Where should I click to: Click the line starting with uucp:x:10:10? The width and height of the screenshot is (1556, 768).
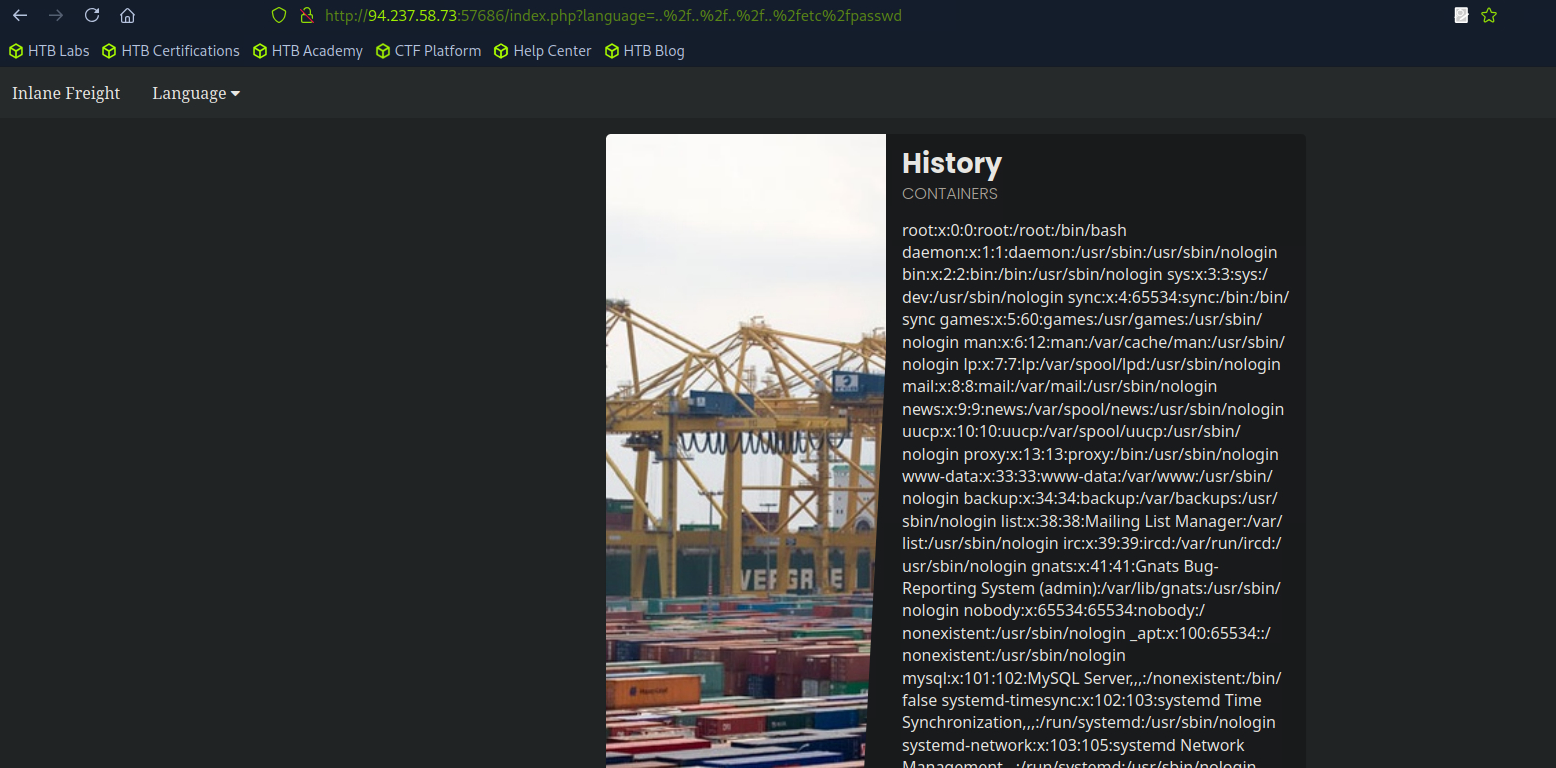(x=1071, y=431)
